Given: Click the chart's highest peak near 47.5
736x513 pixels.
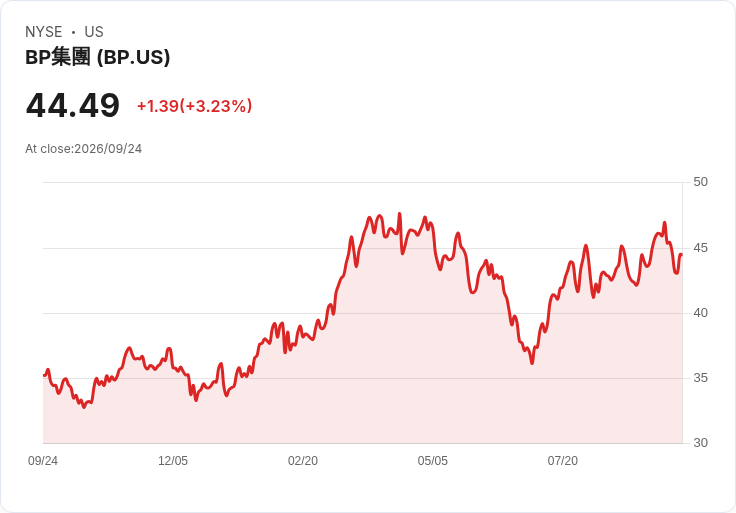Looking at the screenshot, I should pyautogui.click(x=399, y=214).
